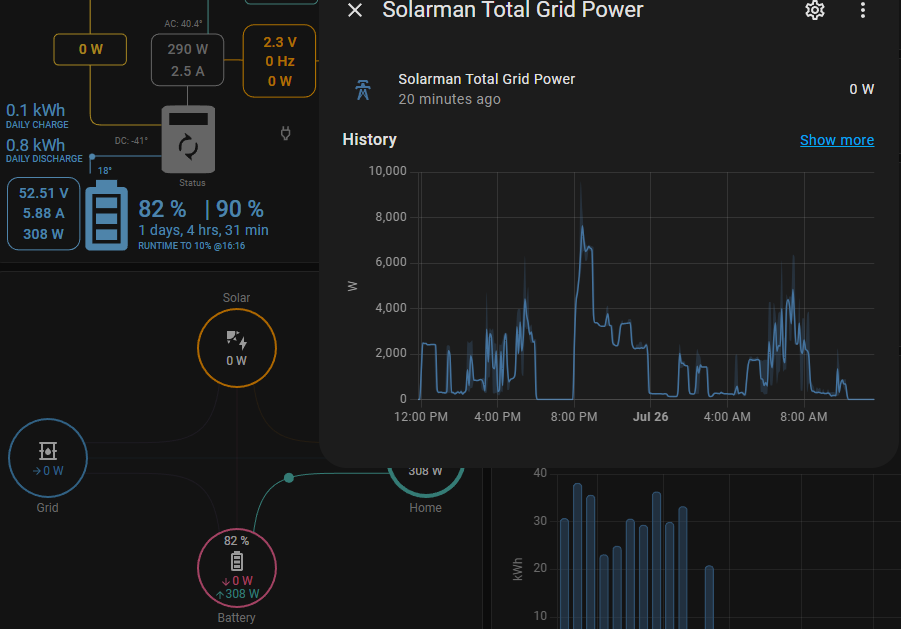Click the 290 W AC power box

pos(187,59)
